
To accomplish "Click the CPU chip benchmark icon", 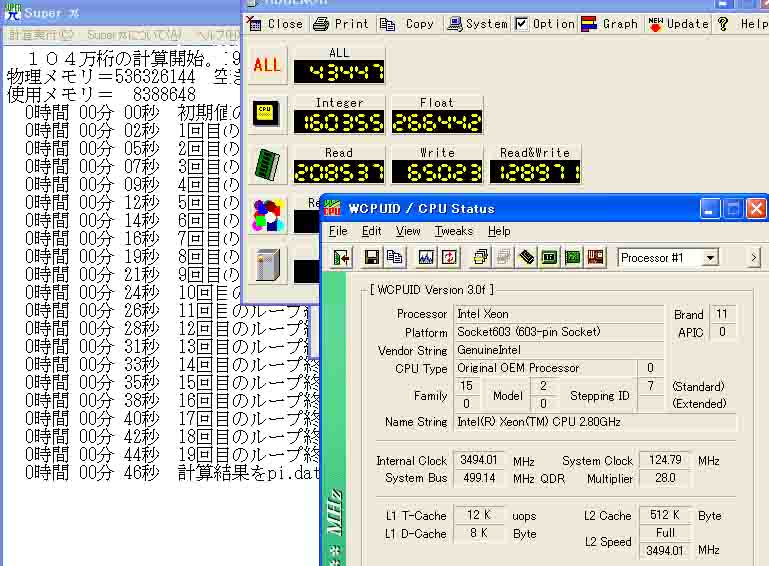I will [x=267, y=114].
